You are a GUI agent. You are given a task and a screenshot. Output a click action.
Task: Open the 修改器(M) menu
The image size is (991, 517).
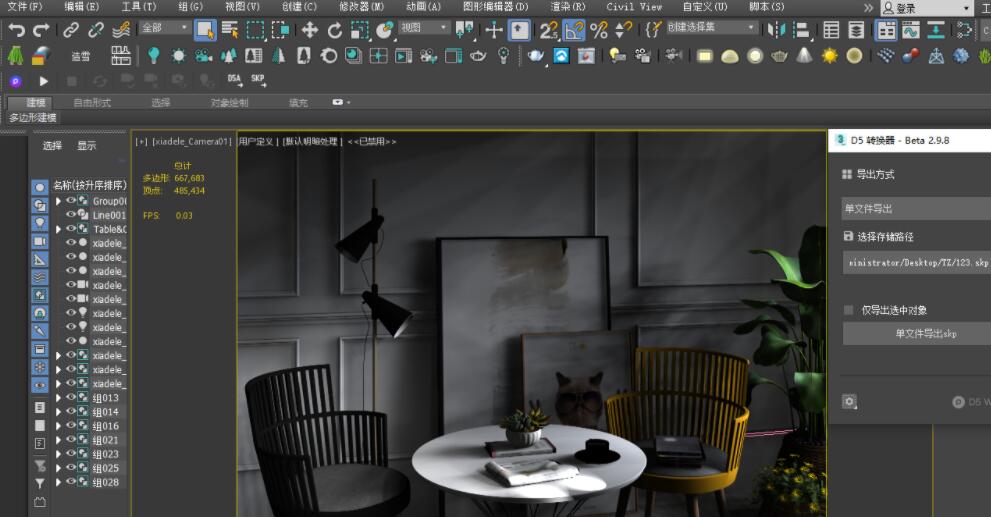362,6
